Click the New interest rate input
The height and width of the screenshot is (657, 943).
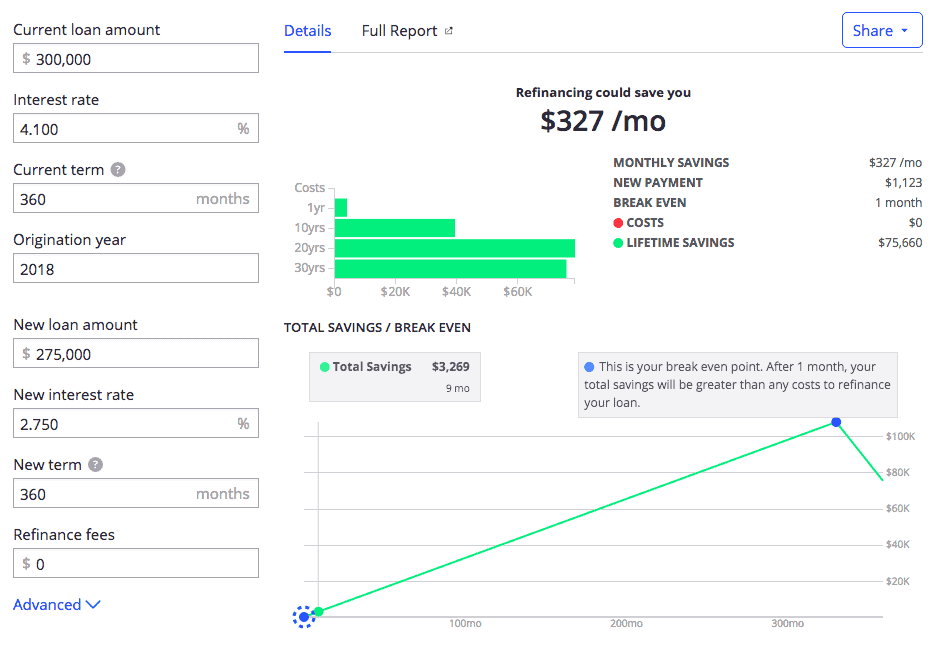[x=125, y=424]
